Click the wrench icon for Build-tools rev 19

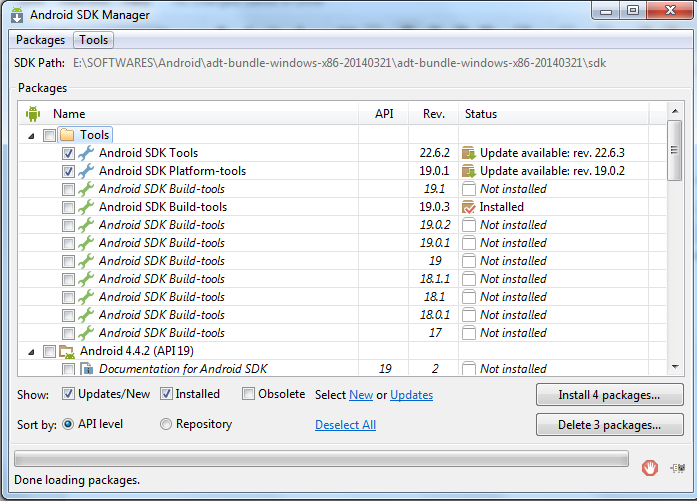coord(86,261)
